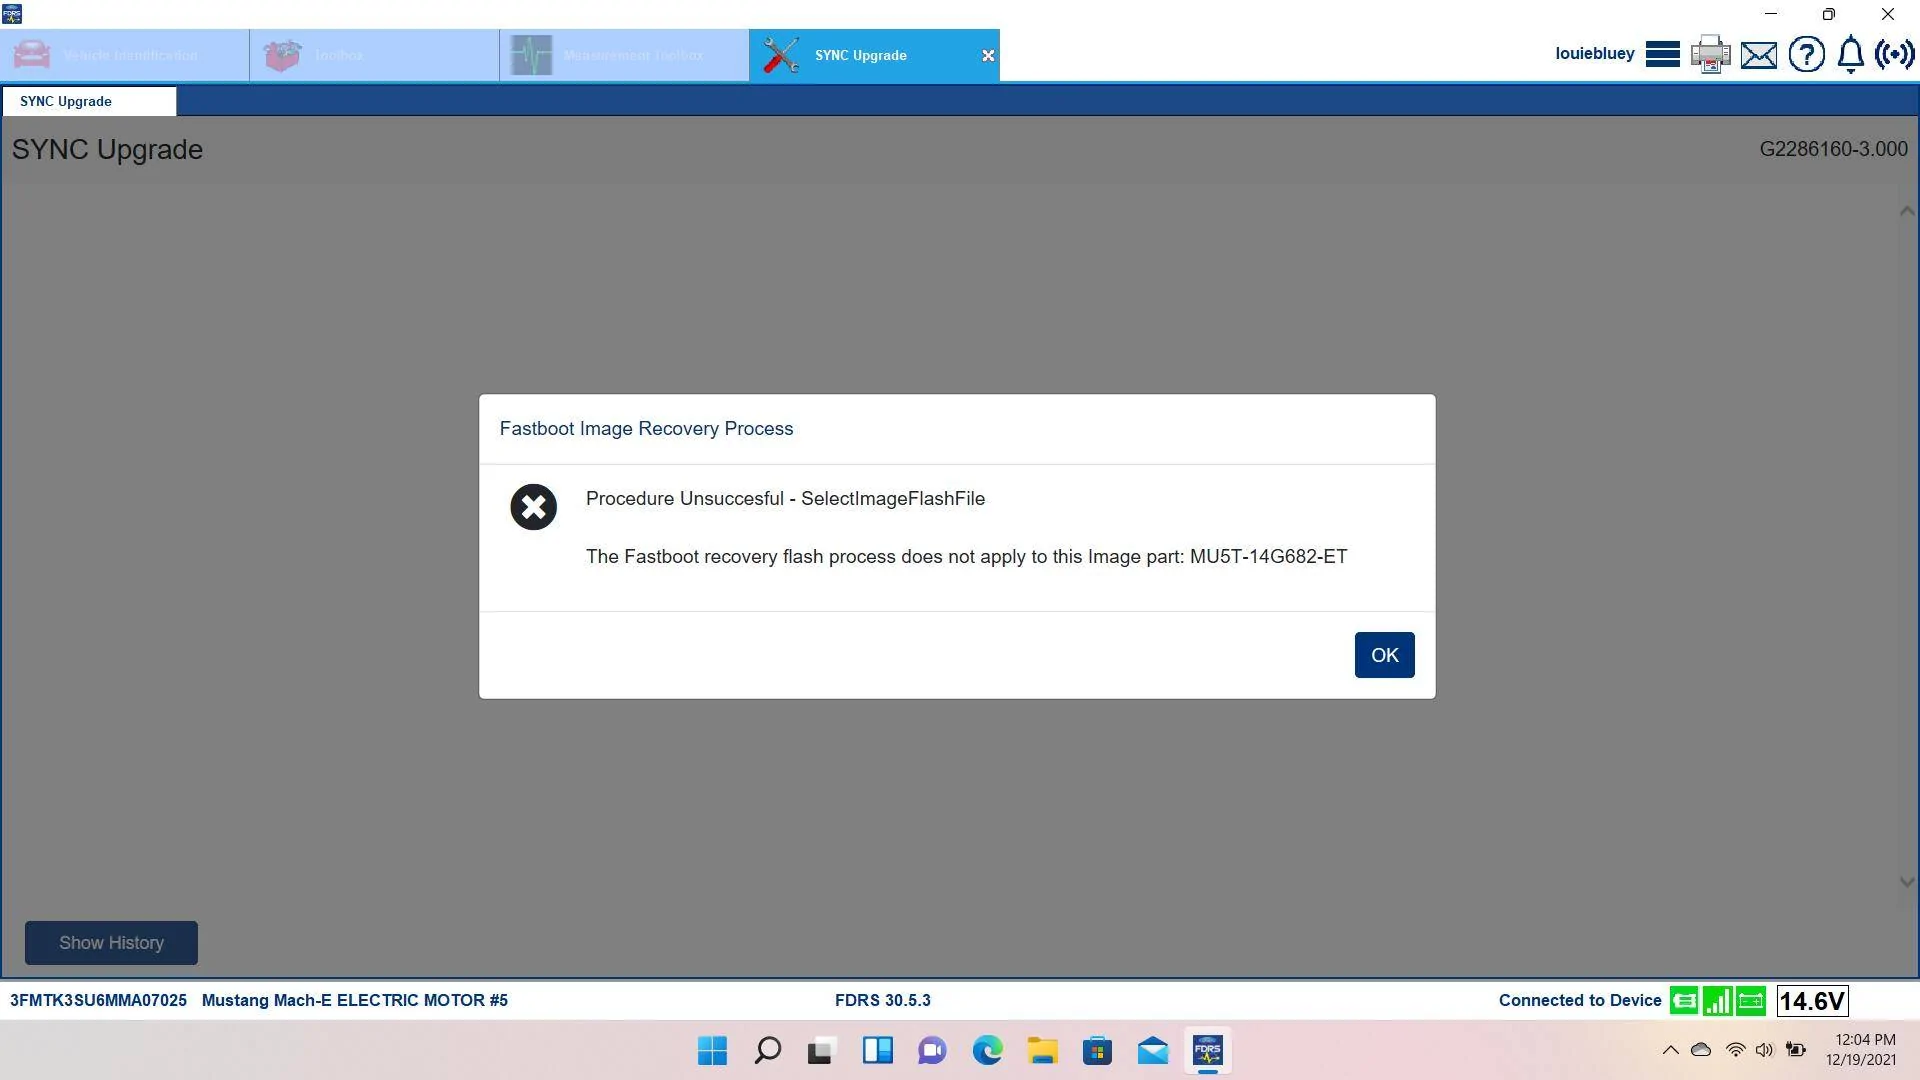Select the white SYNC Upgrade sub-tab
Screen dimensions: 1920x1080
(x=89, y=101)
